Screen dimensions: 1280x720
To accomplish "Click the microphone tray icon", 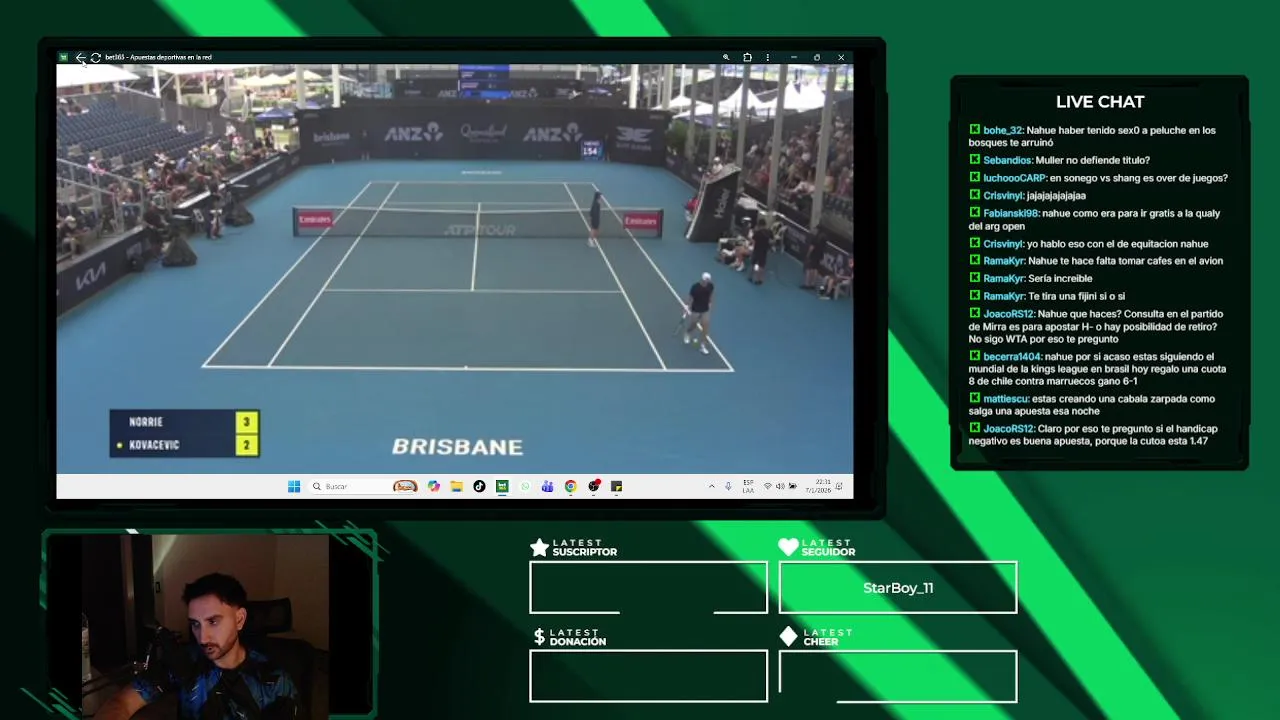I will (728, 486).
